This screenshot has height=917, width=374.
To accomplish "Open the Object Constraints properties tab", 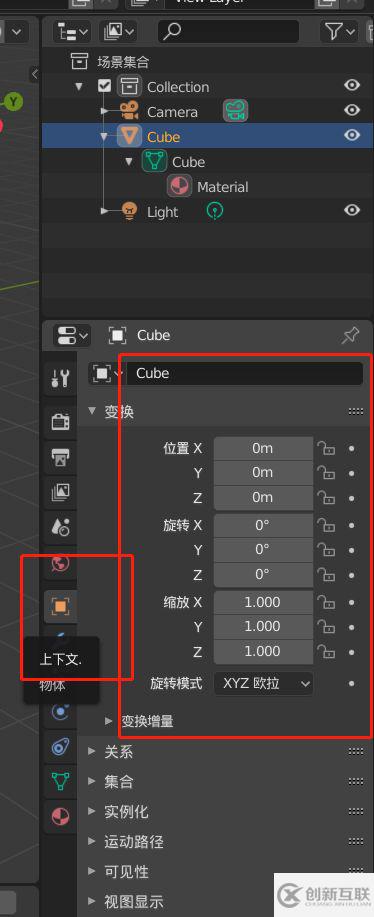I will click(x=61, y=747).
